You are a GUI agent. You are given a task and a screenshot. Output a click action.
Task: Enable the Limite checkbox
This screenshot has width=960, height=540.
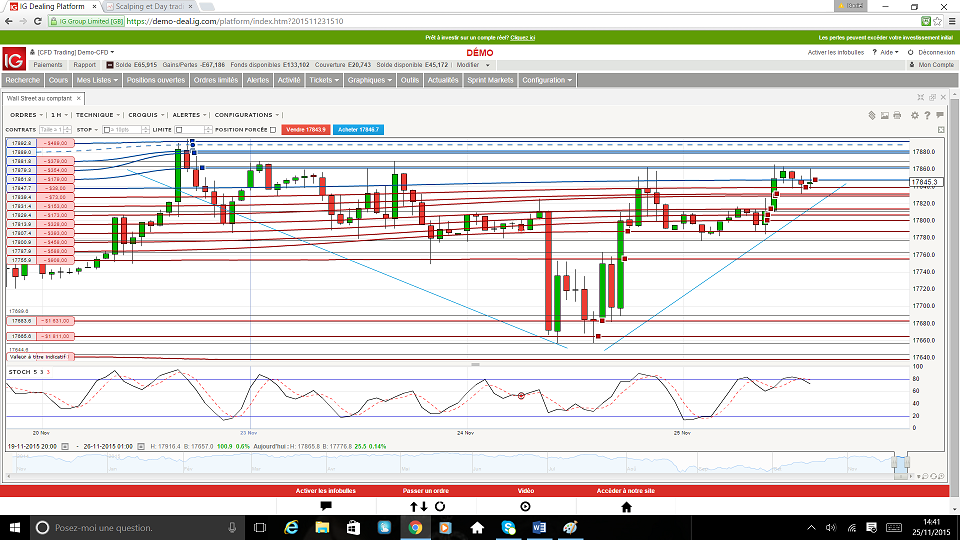coord(179,130)
